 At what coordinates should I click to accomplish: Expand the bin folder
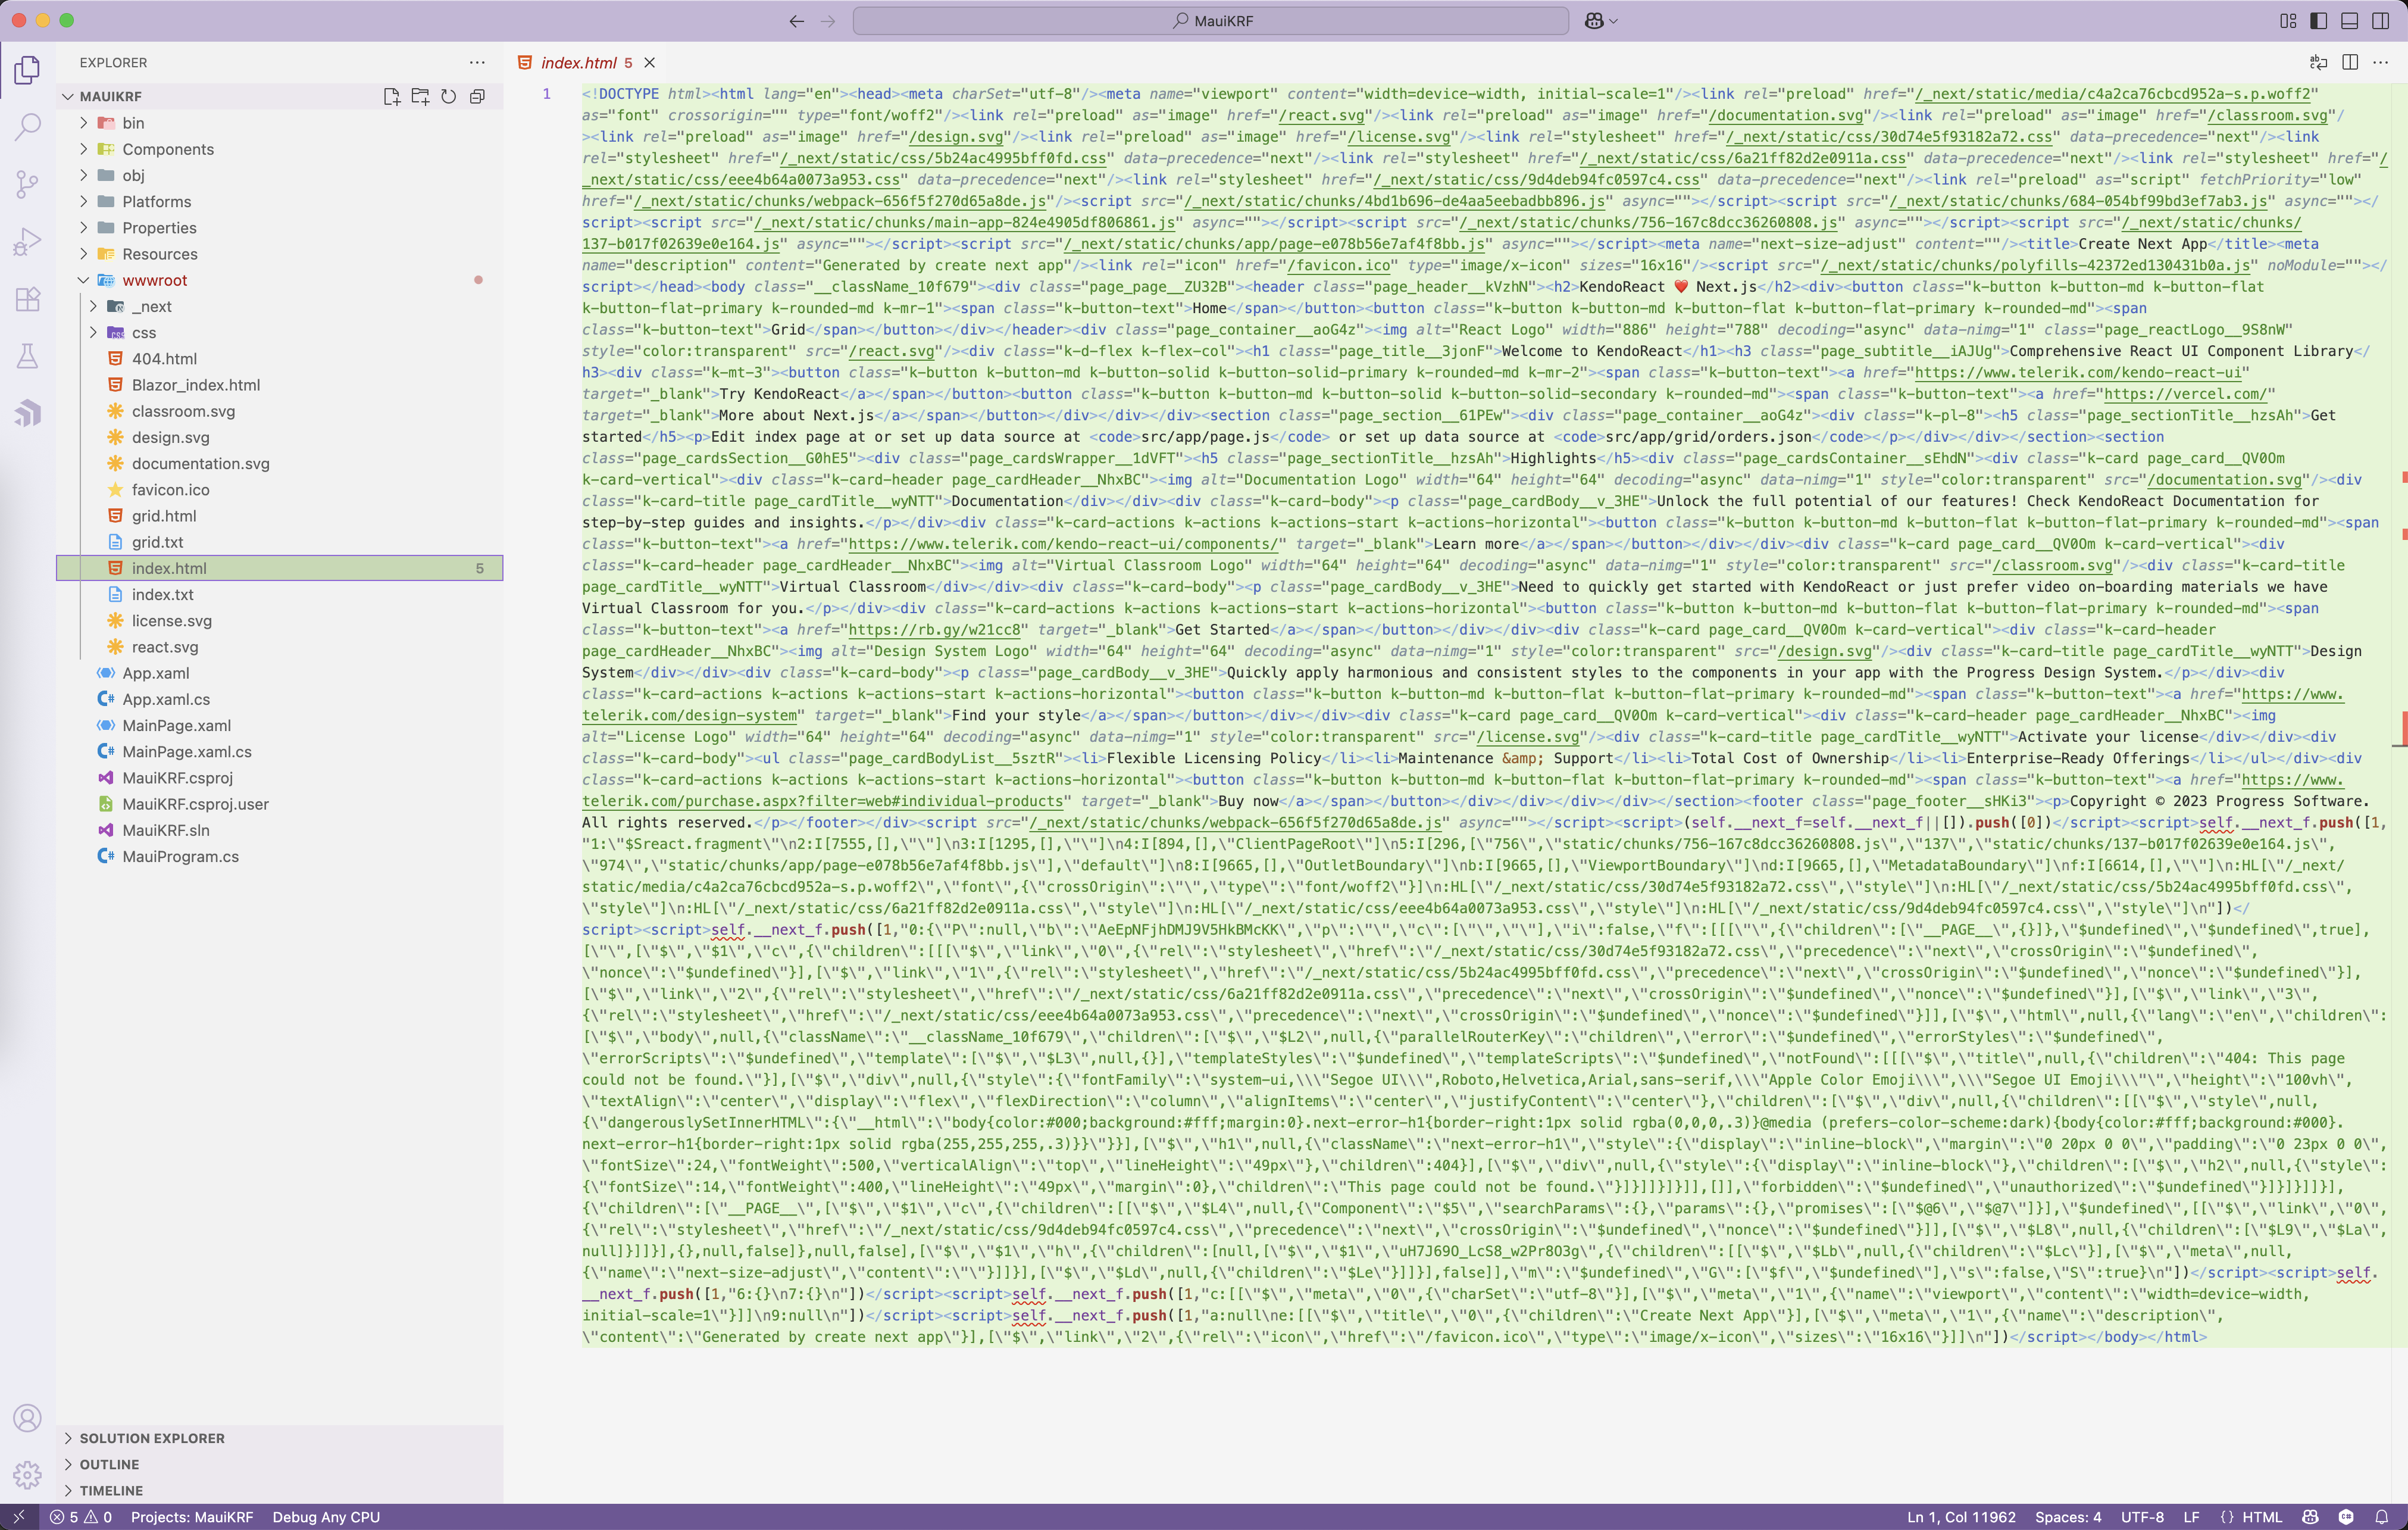pyautogui.click(x=84, y=123)
